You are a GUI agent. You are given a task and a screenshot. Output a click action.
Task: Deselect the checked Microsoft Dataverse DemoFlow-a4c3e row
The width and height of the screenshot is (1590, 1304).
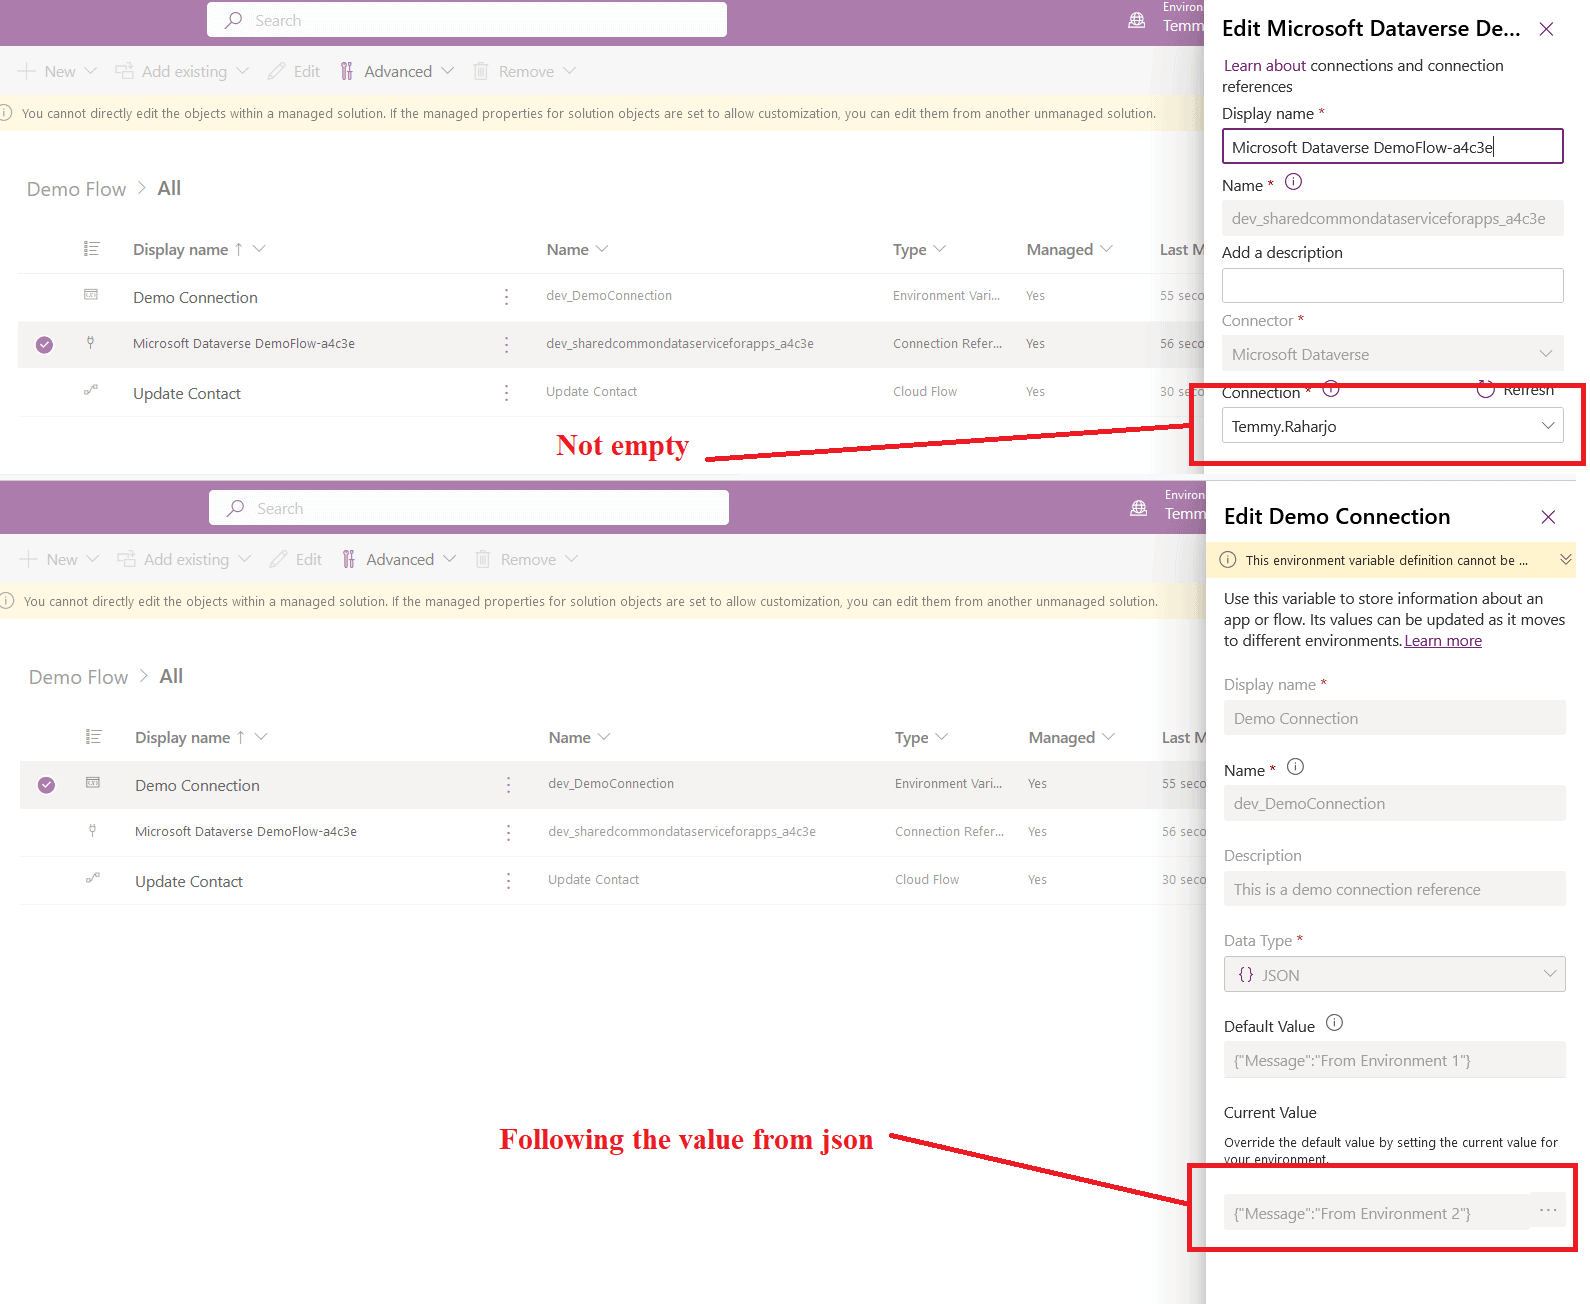coord(44,345)
